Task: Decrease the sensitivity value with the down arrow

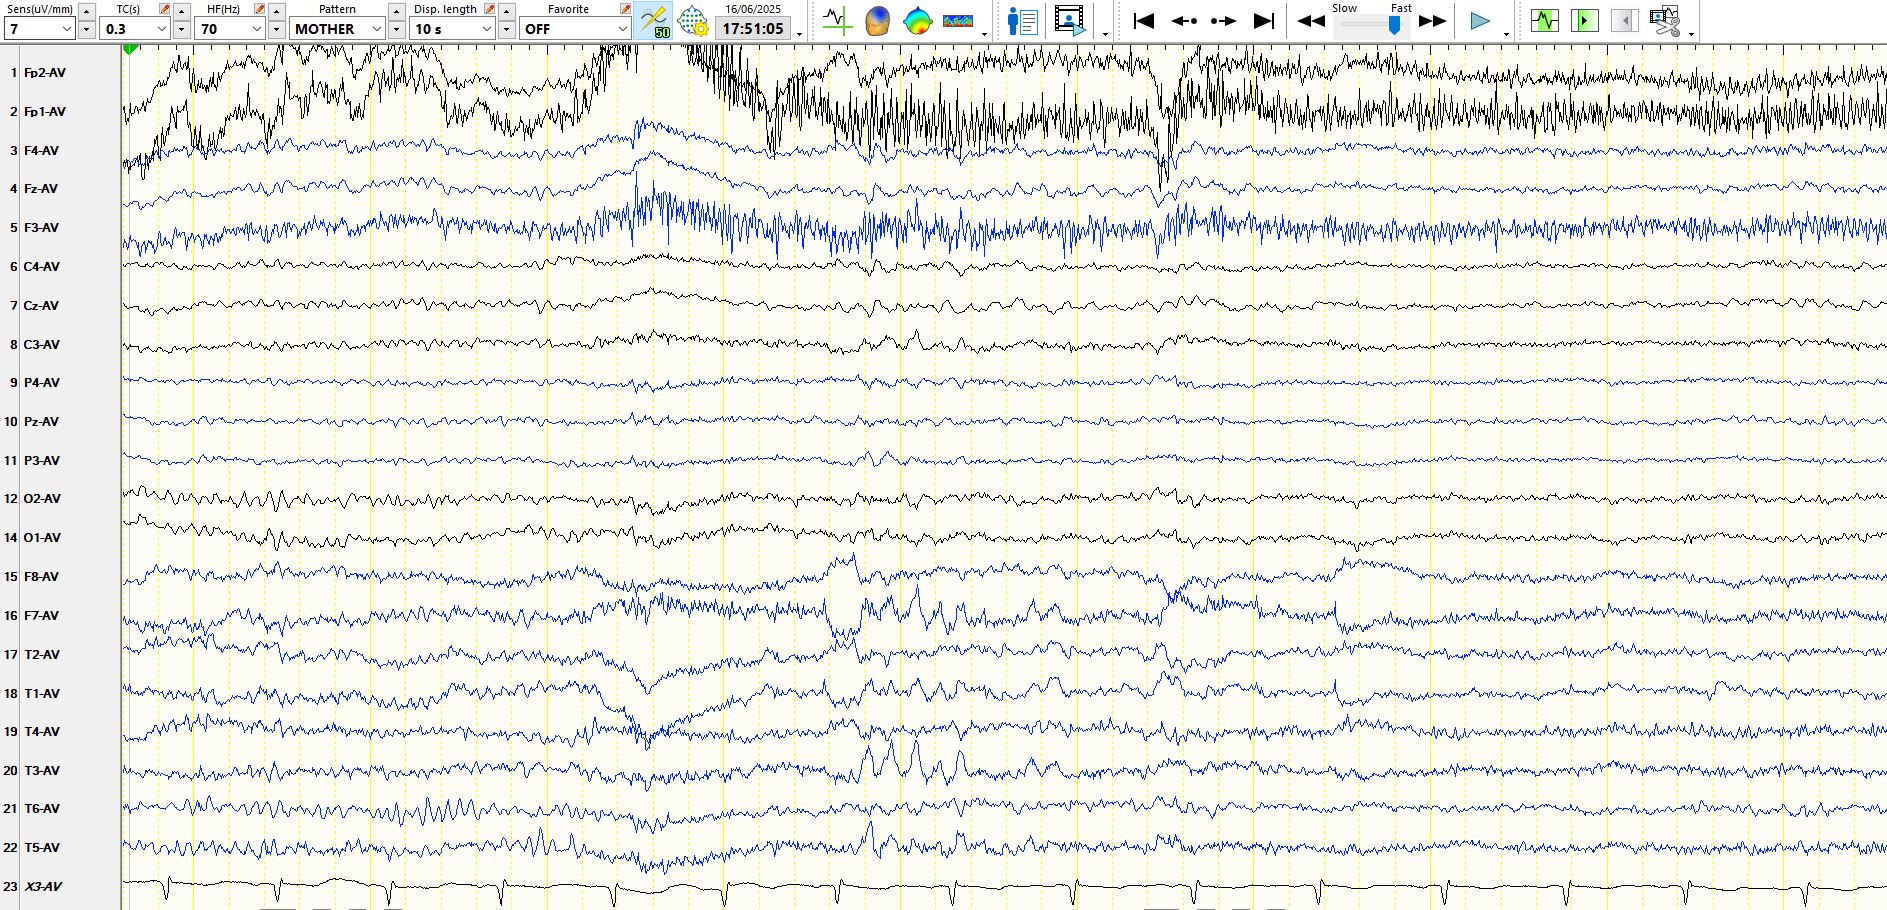Action: pos(86,29)
